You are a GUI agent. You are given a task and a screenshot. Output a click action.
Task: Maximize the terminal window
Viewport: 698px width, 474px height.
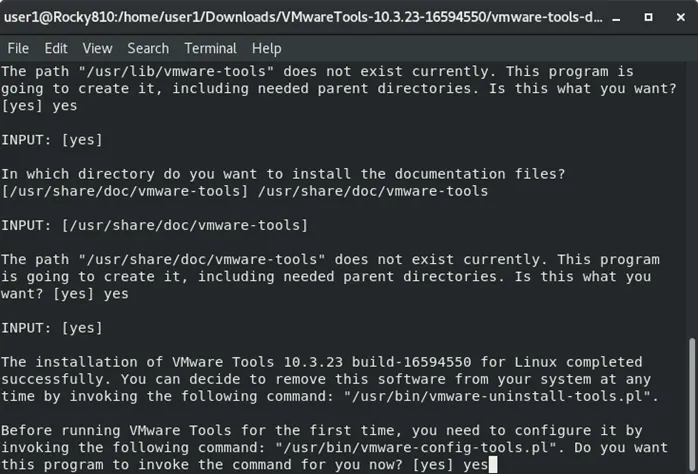[x=649, y=17]
